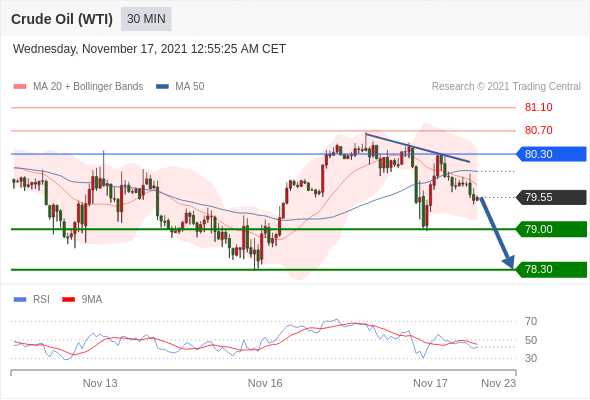This screenshot has height=400, width=590.
Task: Click the Nov 16 date axis label
Action: 265,383
